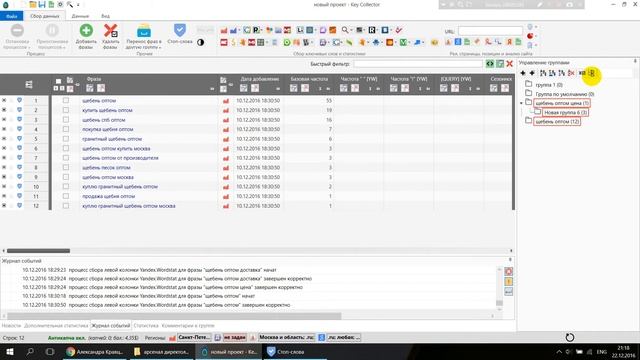Click the circular refresh icon in status bar

click(x=570, y=337)
